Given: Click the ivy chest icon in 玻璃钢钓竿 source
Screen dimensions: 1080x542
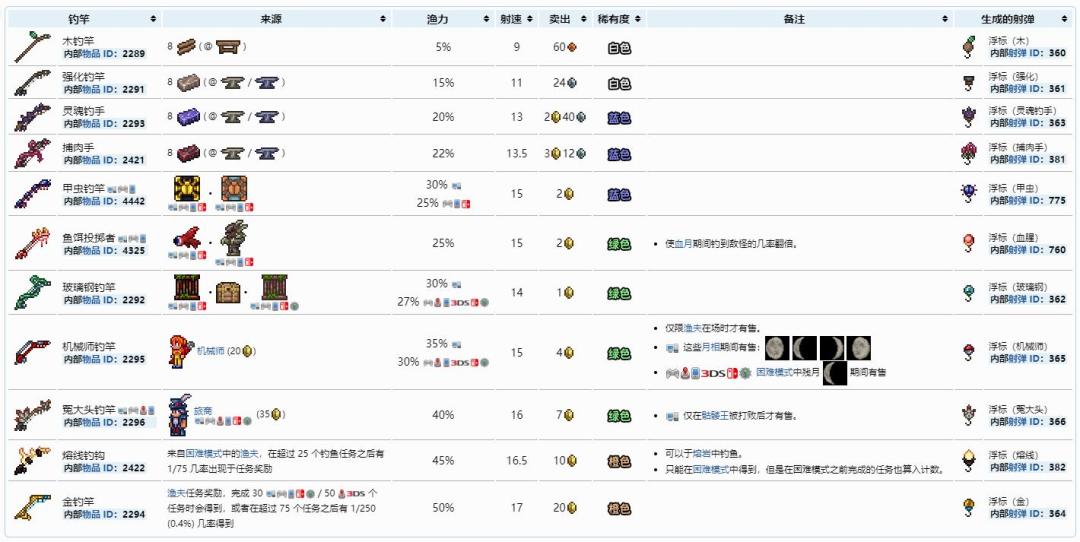Looking at the screenshot, I should coord(229,291).
